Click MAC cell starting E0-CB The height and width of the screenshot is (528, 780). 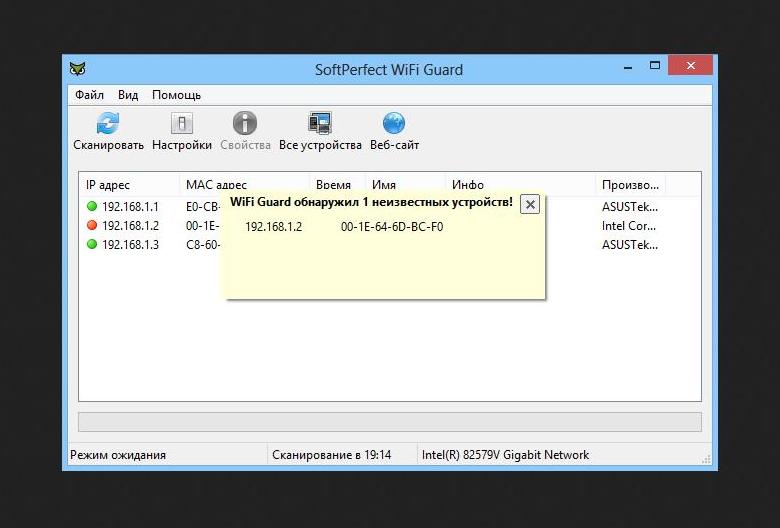coord(203,207)
